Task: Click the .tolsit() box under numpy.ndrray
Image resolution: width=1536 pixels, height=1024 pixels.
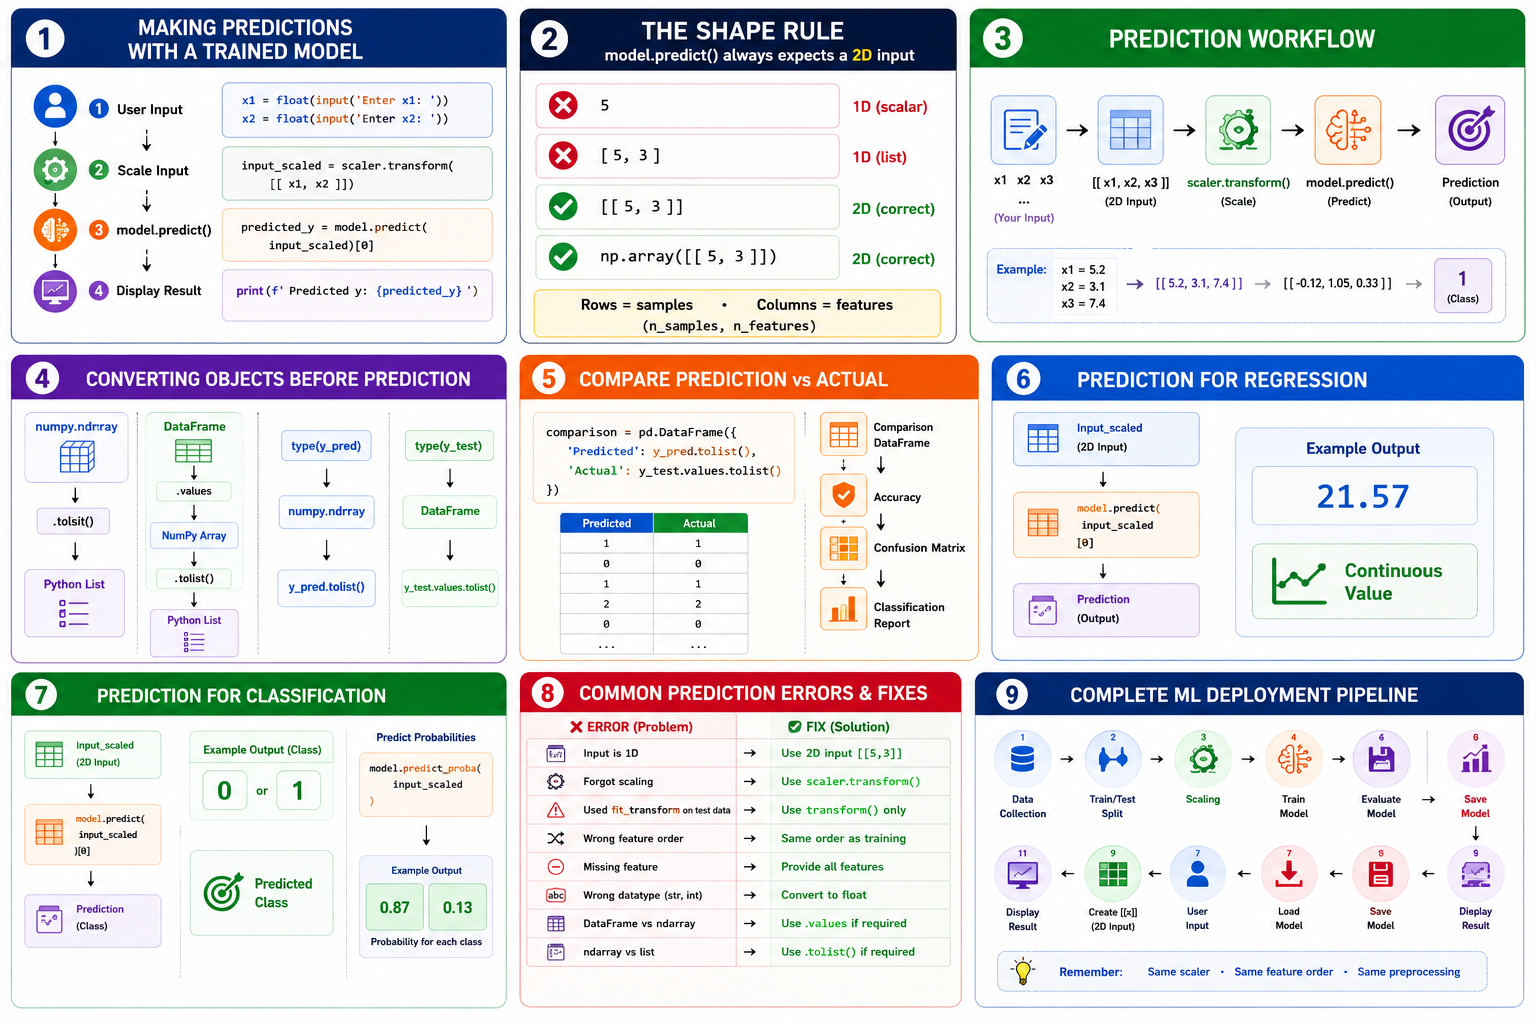Action: point(75,521)
